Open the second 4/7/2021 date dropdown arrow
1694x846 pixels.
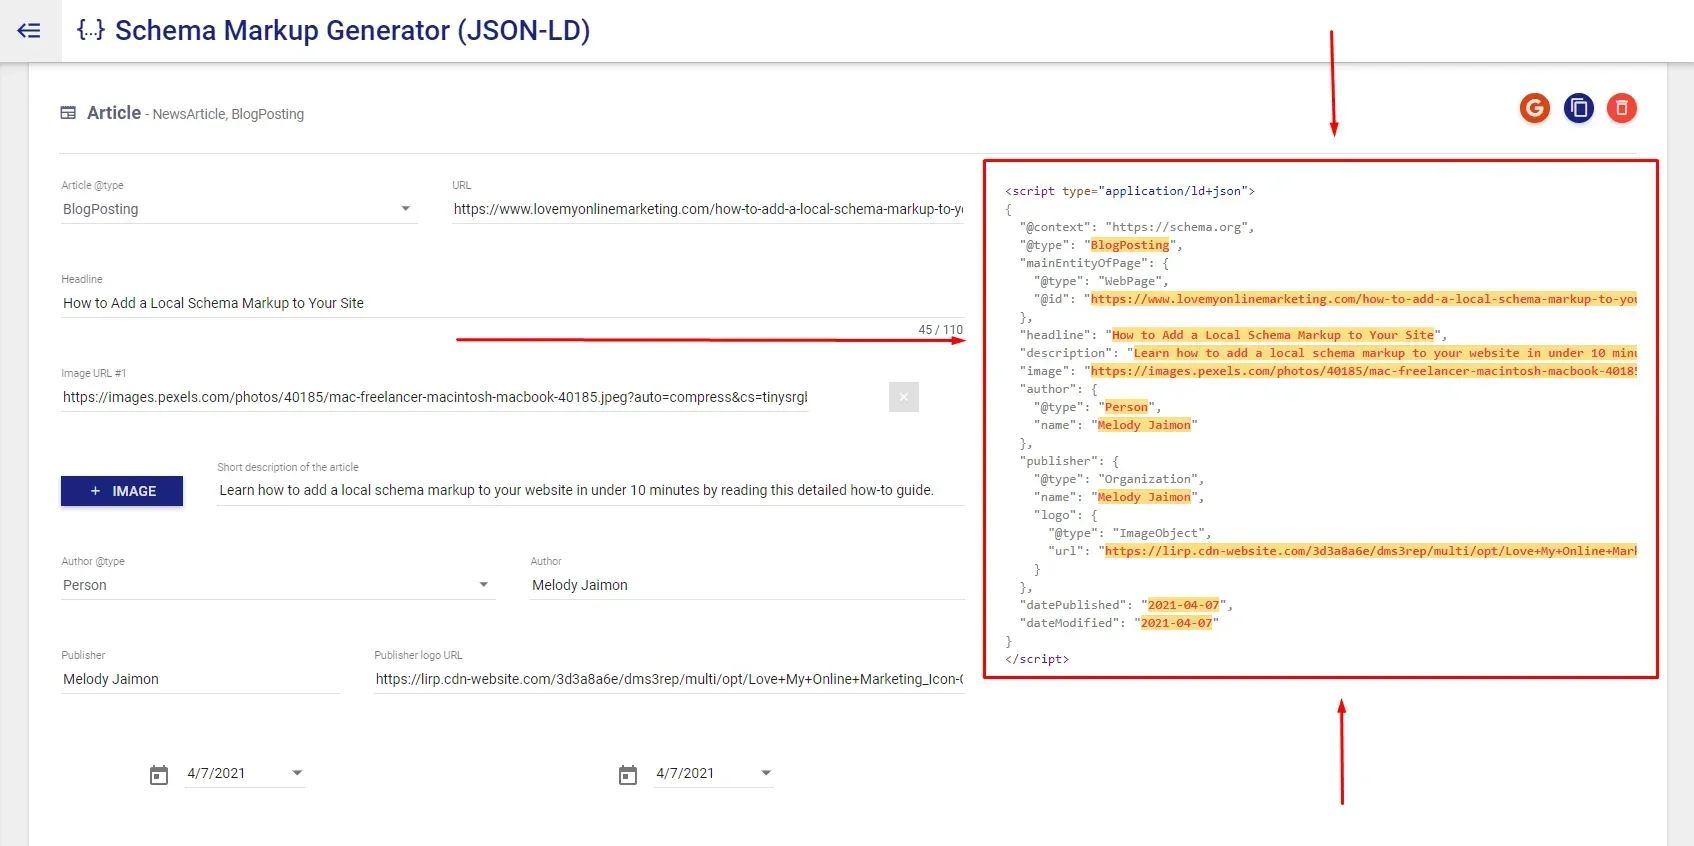766,773
